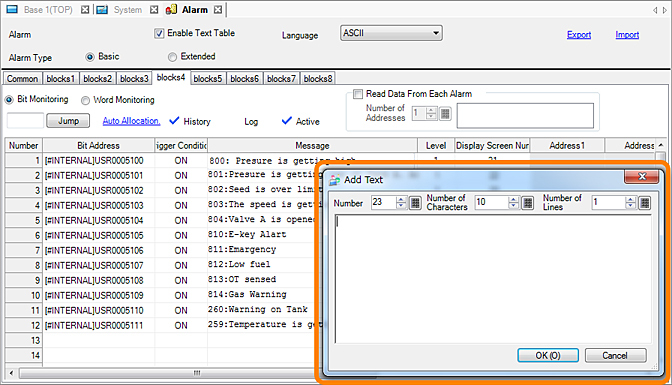Select message '812:Low fuel'
The image size is (672, 385).
pyautogui.click(x=239, y=265)
